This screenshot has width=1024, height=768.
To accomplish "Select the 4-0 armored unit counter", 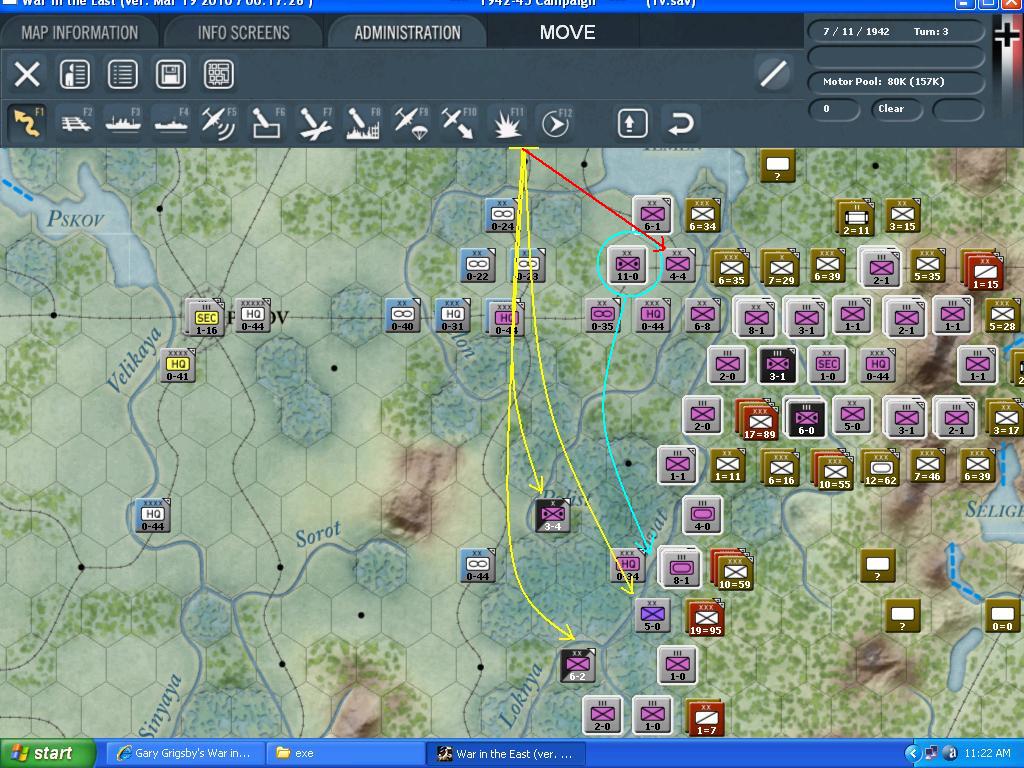I will click(702, 515).
